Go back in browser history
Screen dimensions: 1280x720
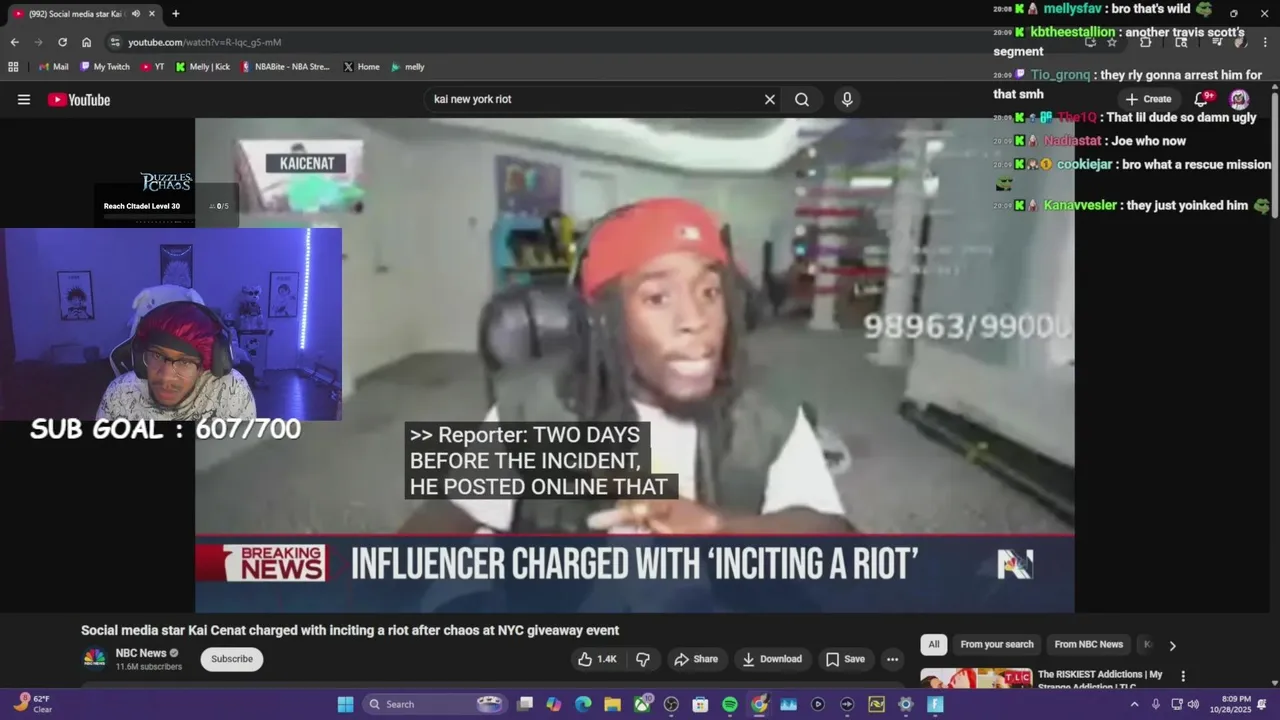pos(14,42)
